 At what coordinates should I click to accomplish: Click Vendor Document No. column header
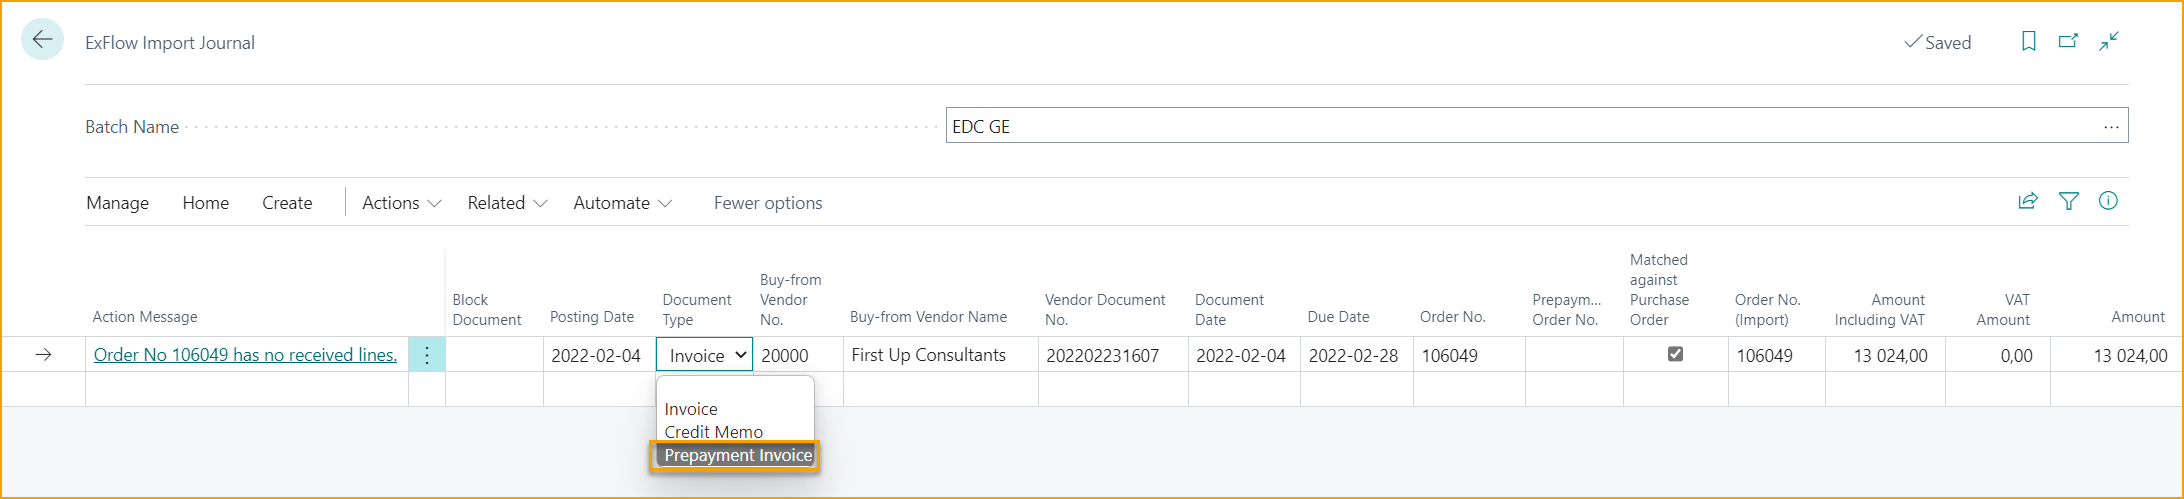click(1105, 310)
